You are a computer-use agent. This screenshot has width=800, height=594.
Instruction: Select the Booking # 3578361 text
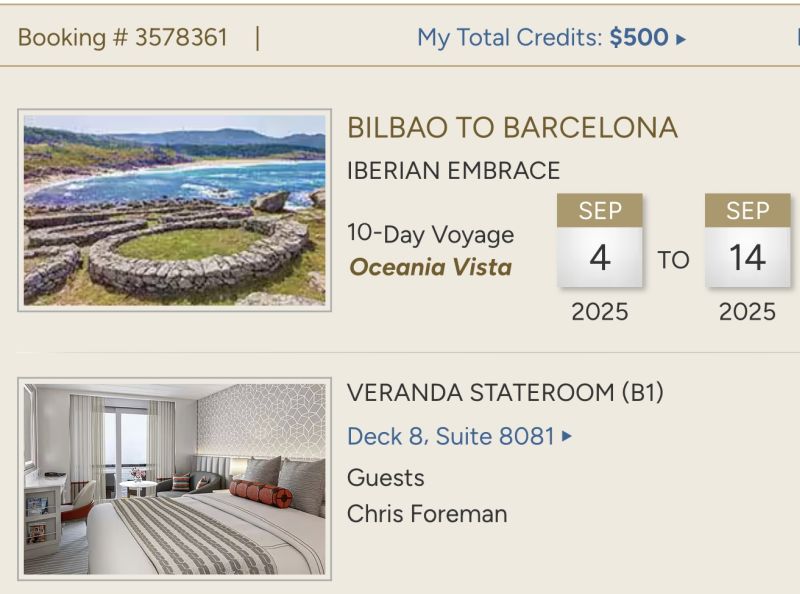click(x=123, y=38)
